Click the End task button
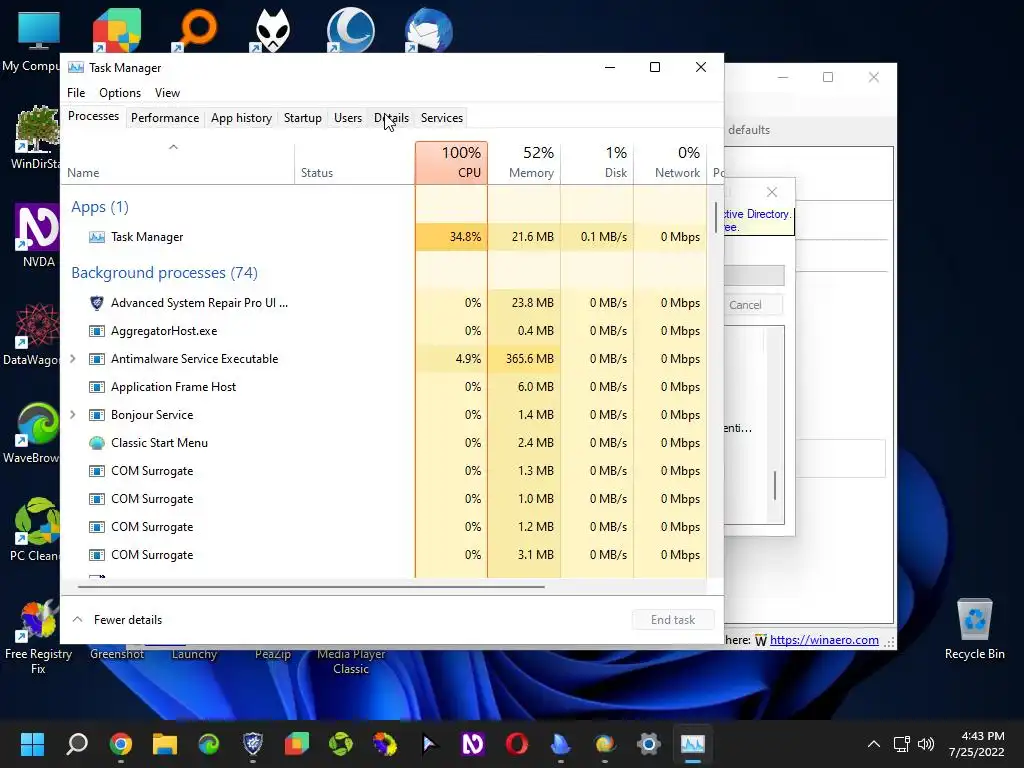The height and width of the screenshot is (768, 1024). 673,620
